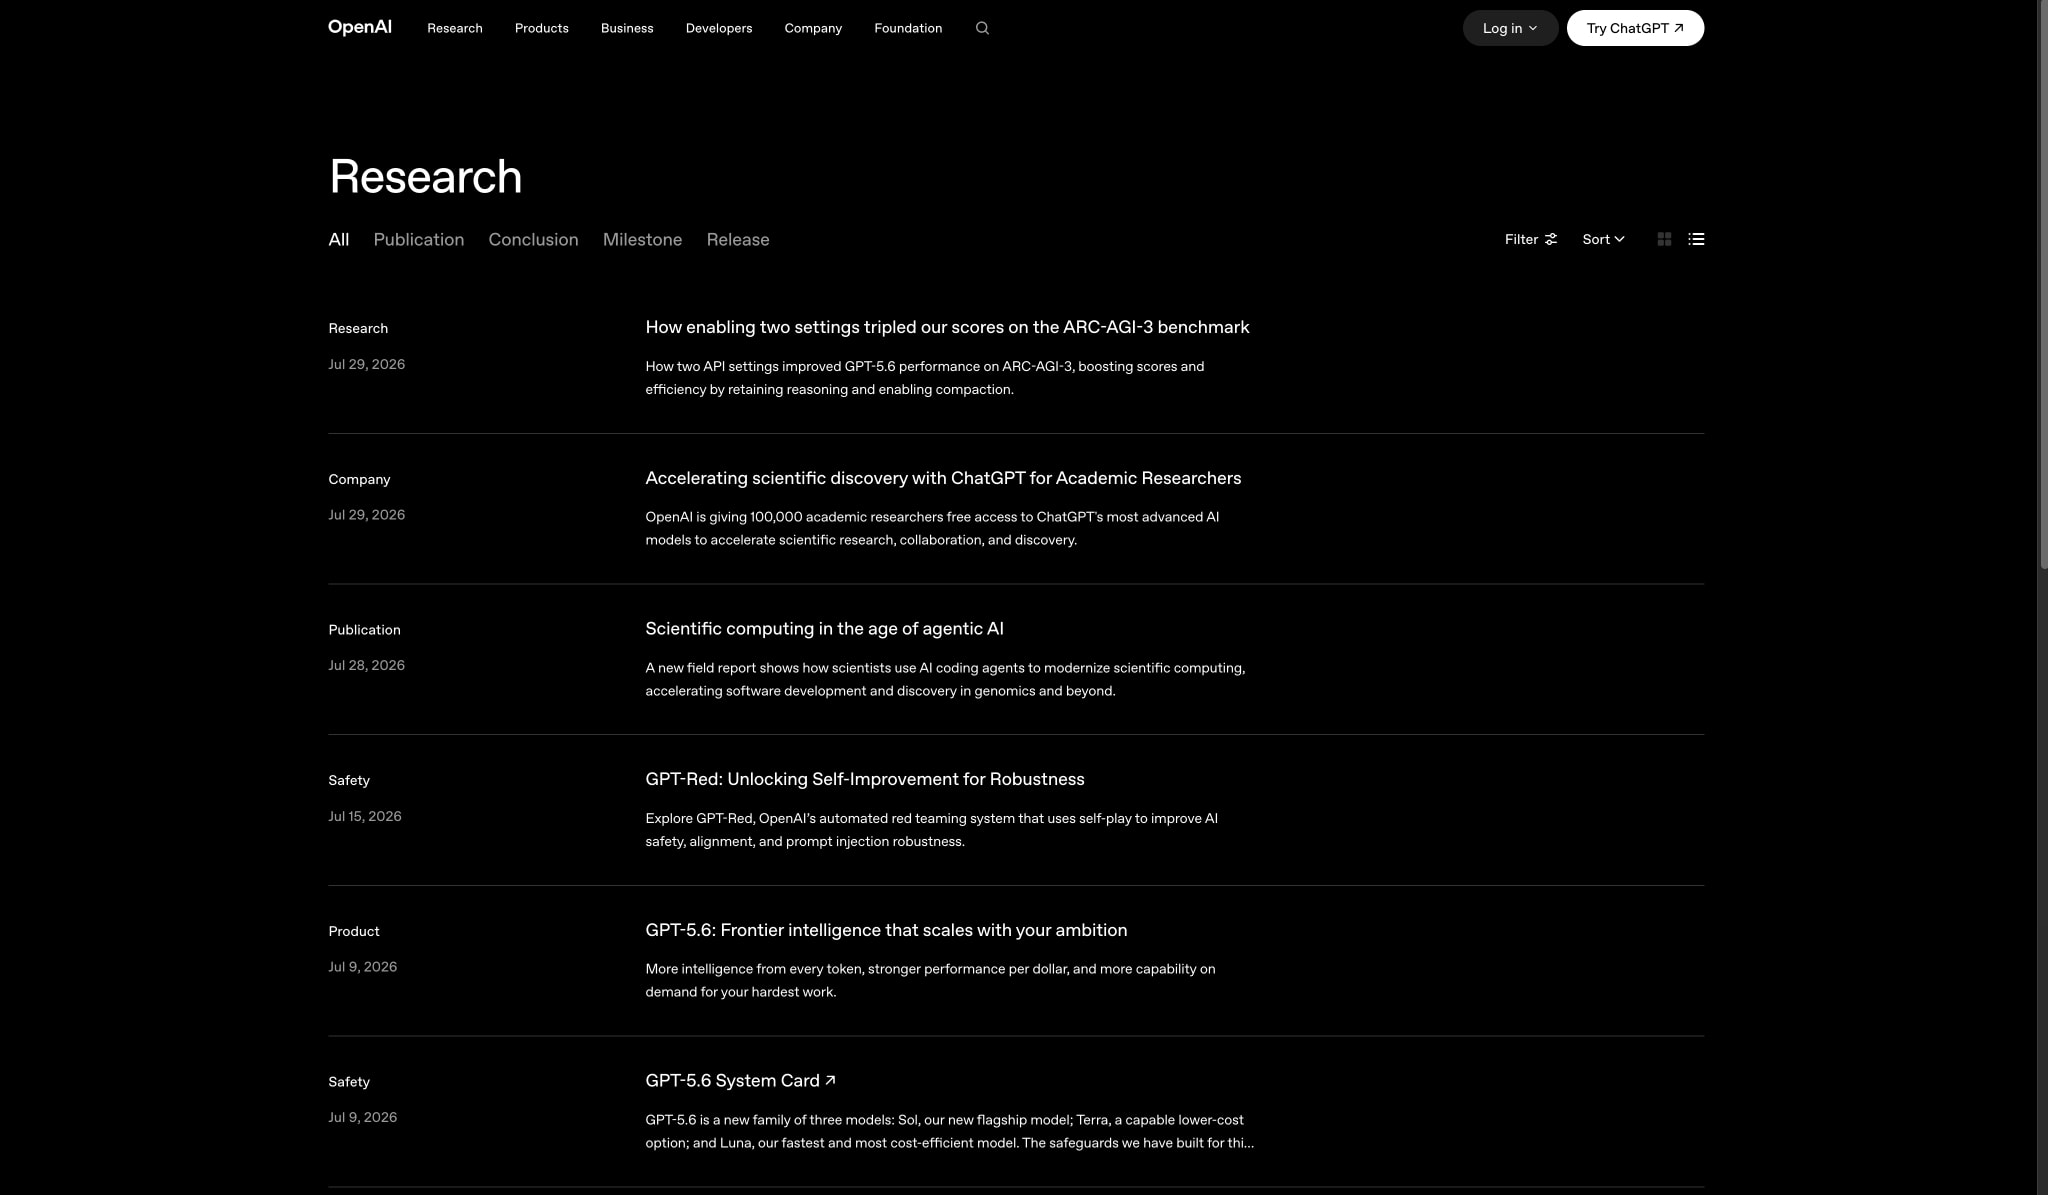Image resolution: width=2048 pixels, height=1195 pixels.
Task: Select the Release tab
Action: tap(738, 240)
